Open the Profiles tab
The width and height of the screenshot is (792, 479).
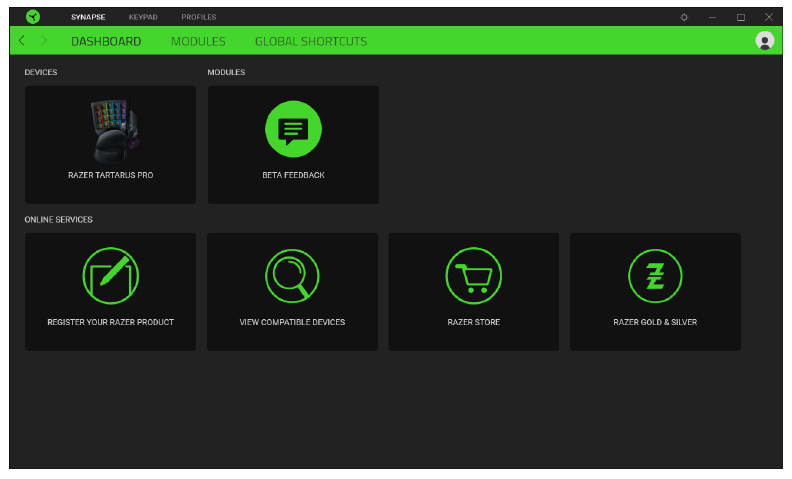(199, 17)
